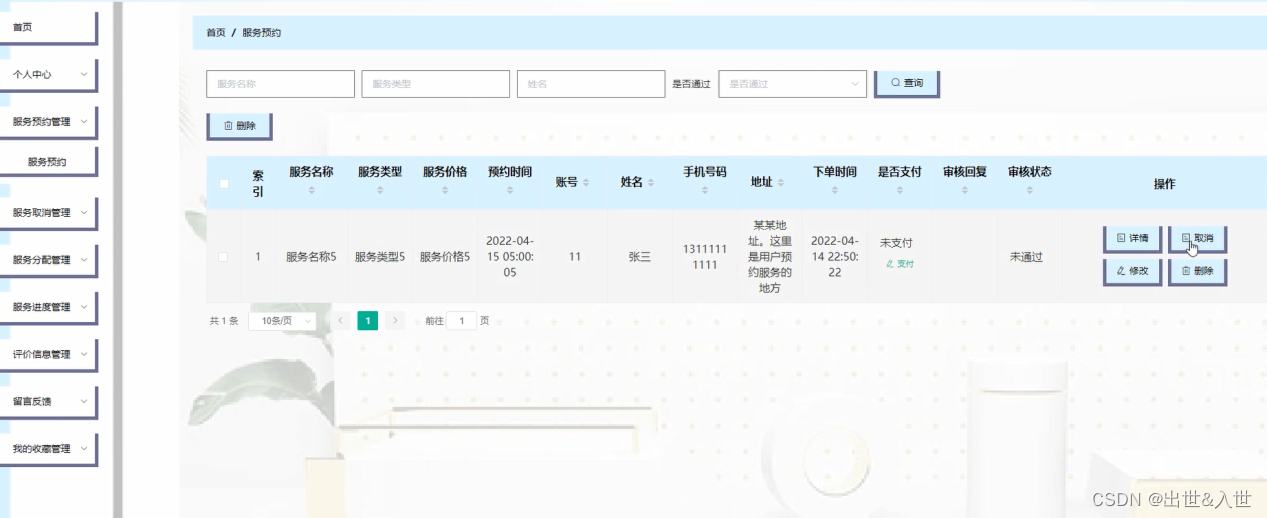The image size is (1267, 518).
Task: Click the 张三 name cell
Action: (x=640, y=257)
